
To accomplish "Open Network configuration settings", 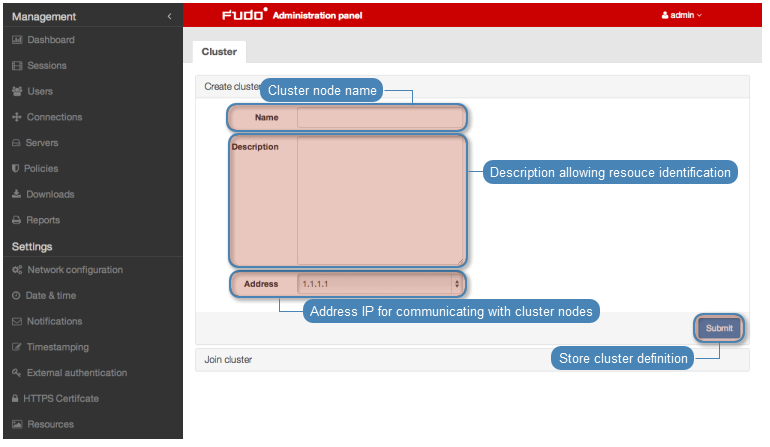I will pos(75,270).
